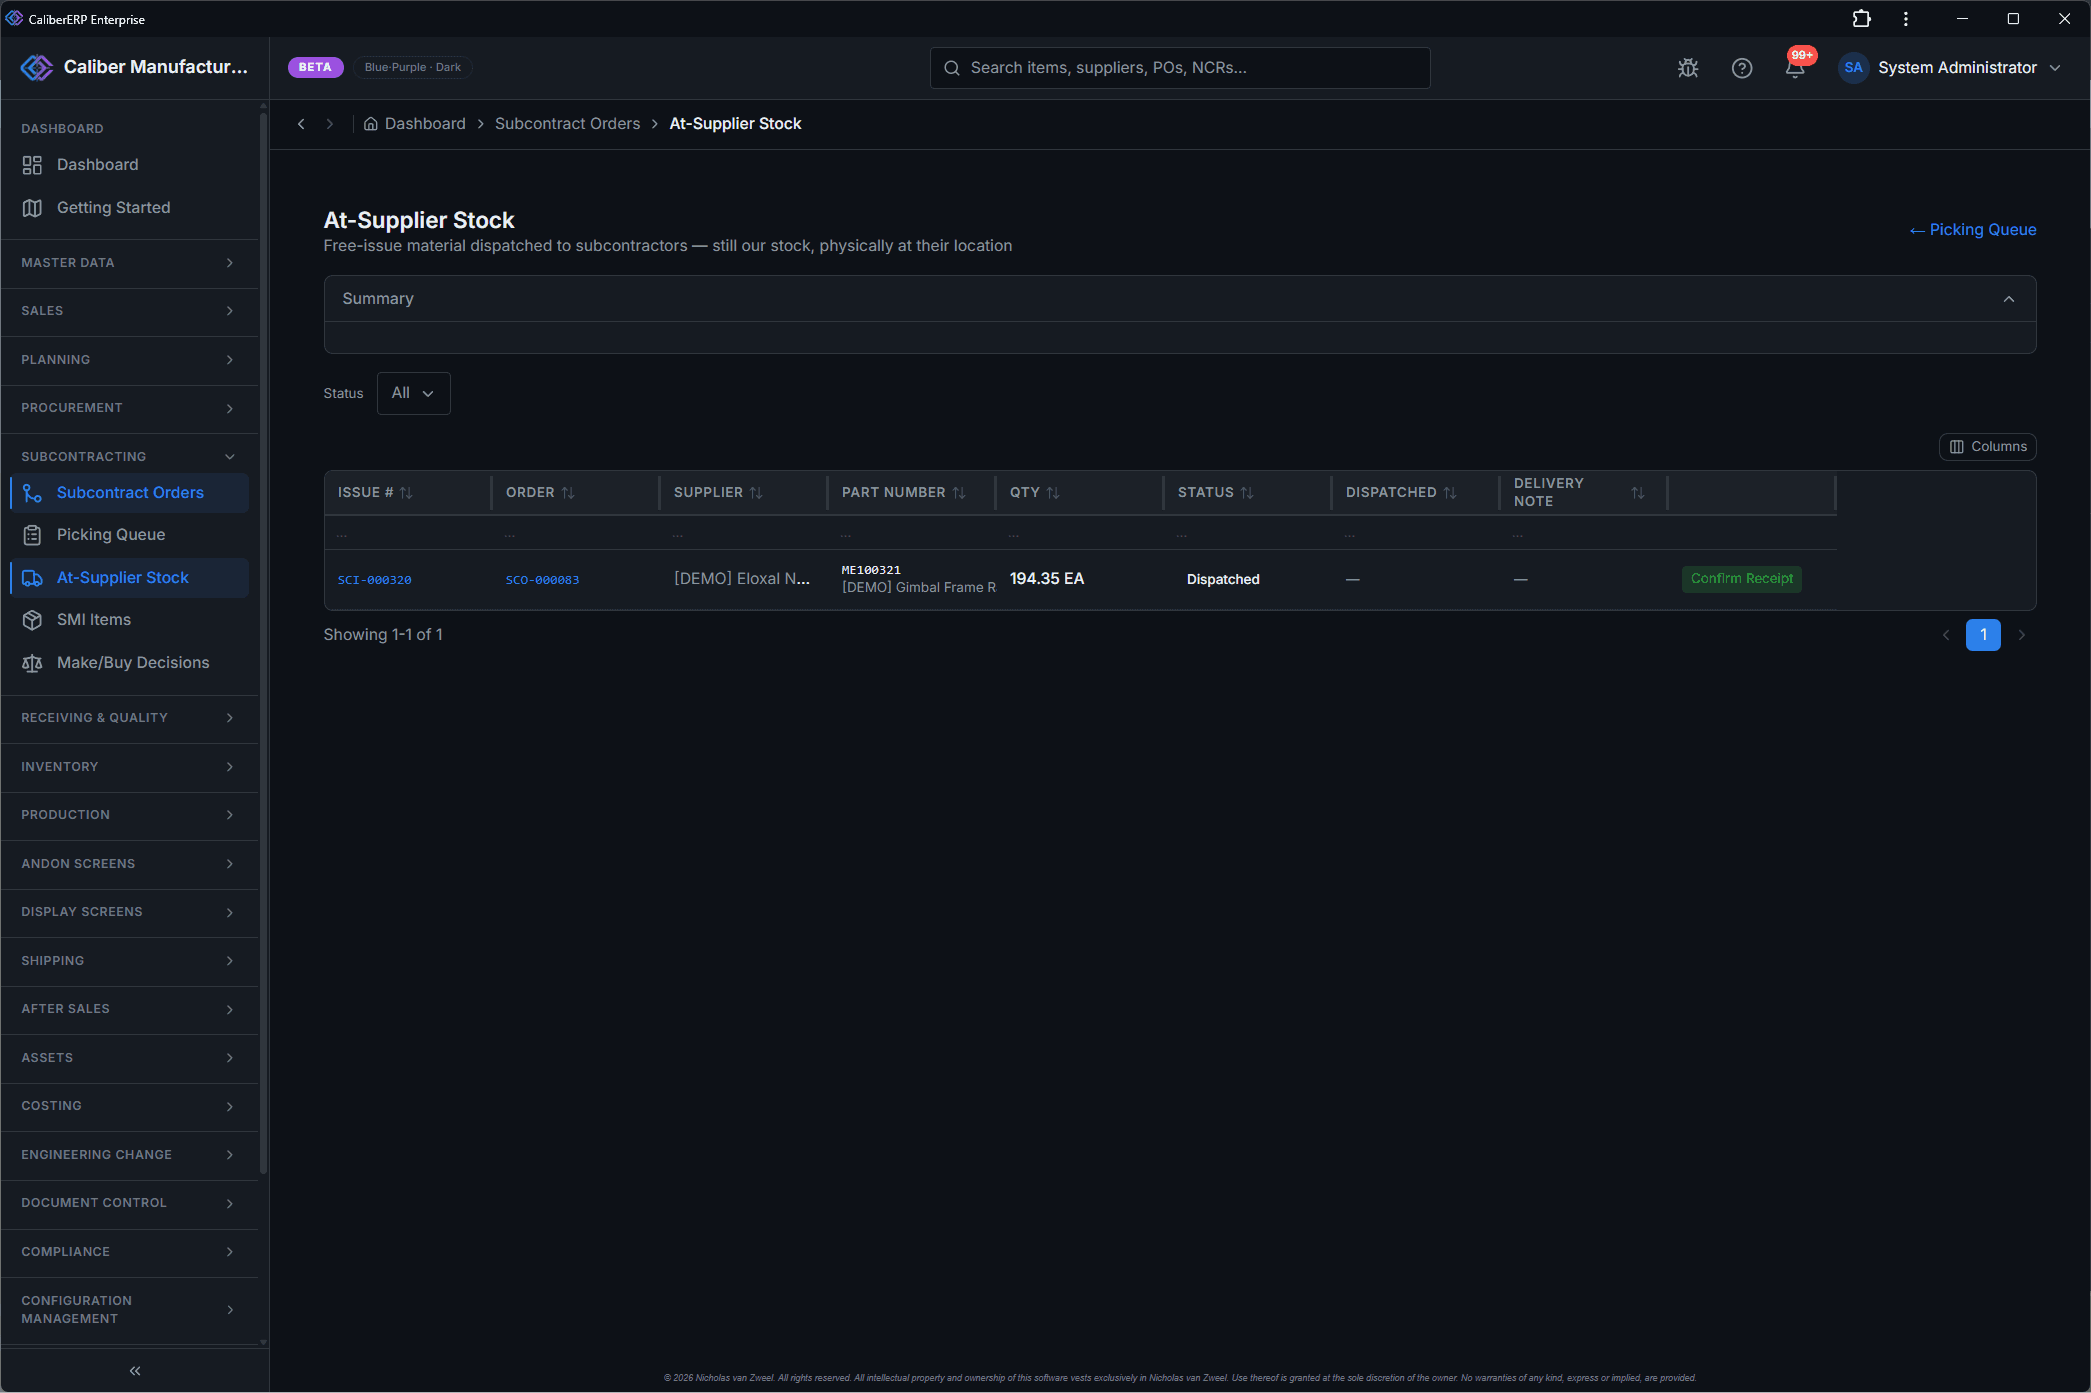Click the Blue-Purple Dark theme badge
Image resolution: width=2091 pixels, height=1393 pixels.
pos(413,67)
